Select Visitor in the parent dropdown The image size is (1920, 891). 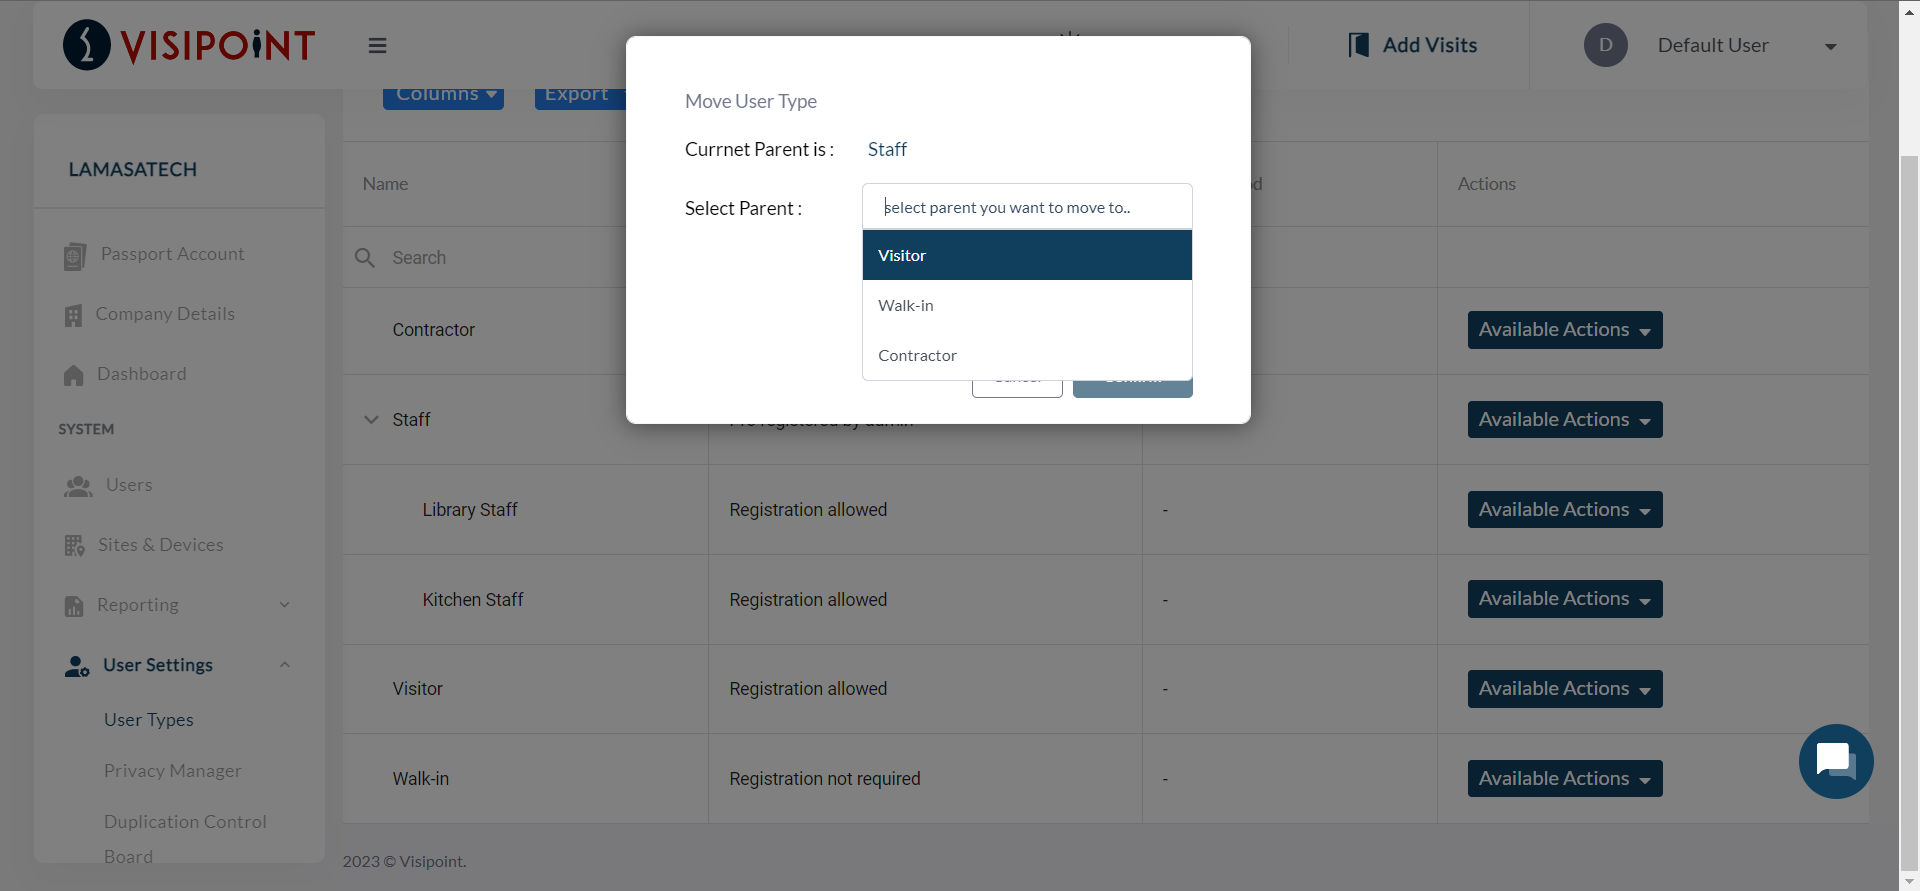click(1027, 256)
